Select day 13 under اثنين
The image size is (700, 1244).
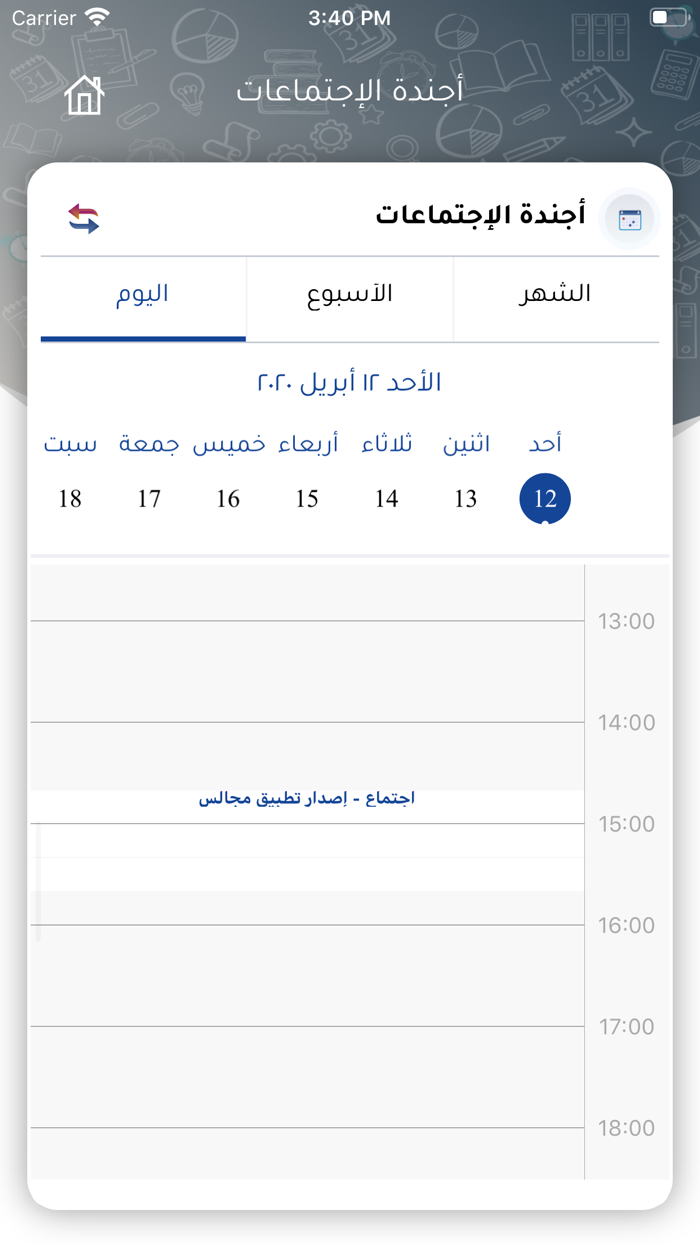[x=465, y=498]
